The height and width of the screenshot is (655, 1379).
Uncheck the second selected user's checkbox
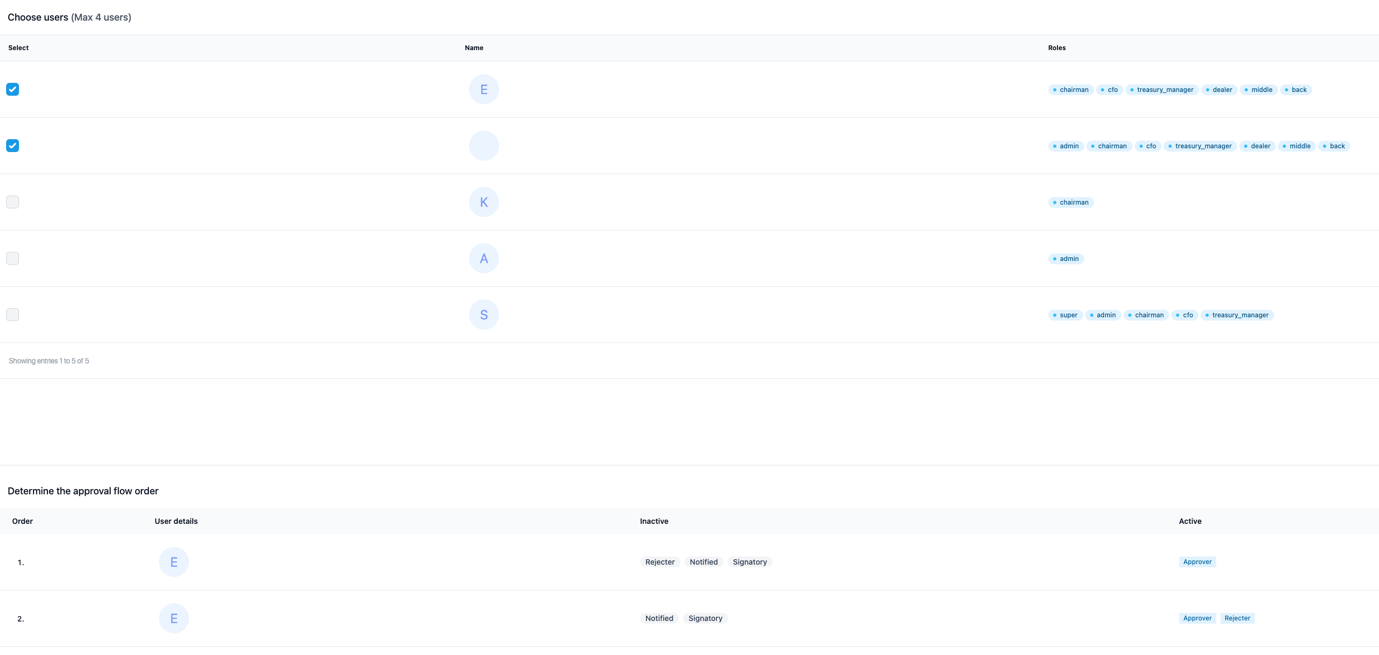click(12, 145)
